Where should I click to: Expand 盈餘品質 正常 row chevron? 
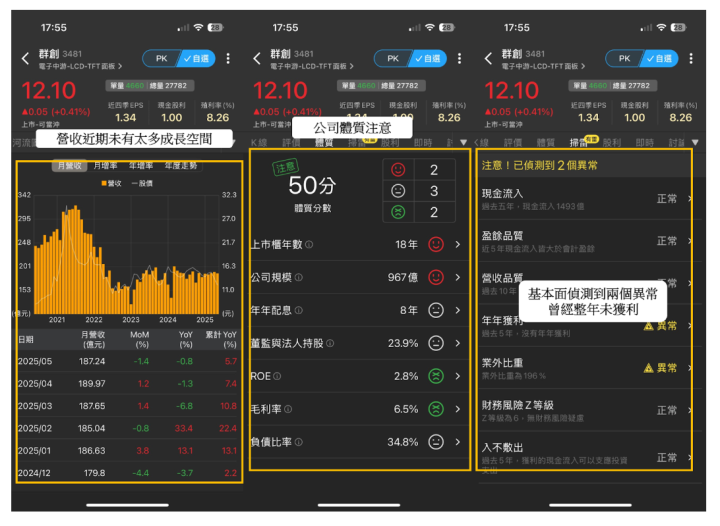tap(689, 241)
